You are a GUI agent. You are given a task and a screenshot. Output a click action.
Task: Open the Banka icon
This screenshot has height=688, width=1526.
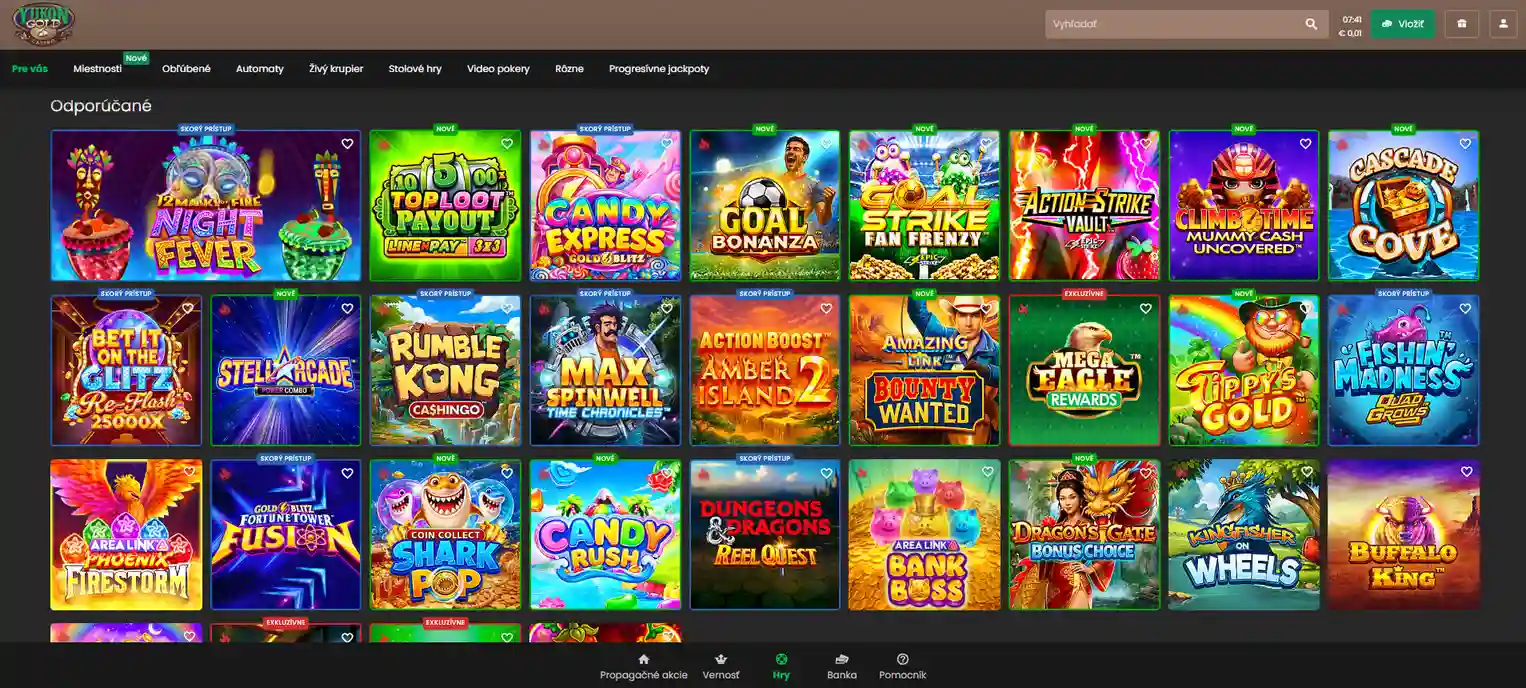tap(842, 659)
